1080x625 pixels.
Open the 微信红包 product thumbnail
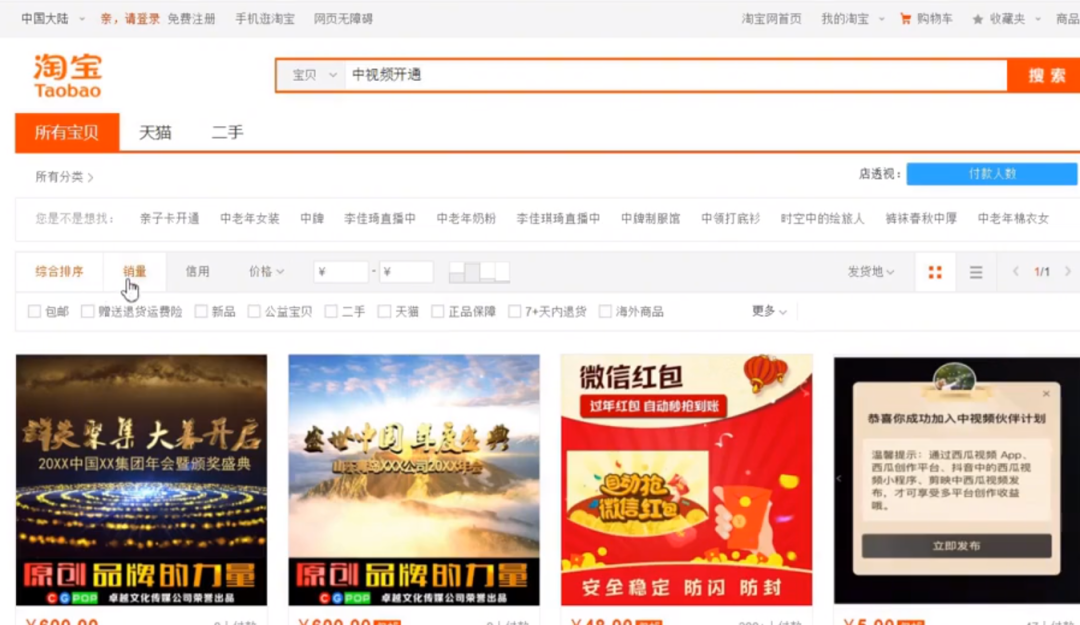tap(687, 480)
